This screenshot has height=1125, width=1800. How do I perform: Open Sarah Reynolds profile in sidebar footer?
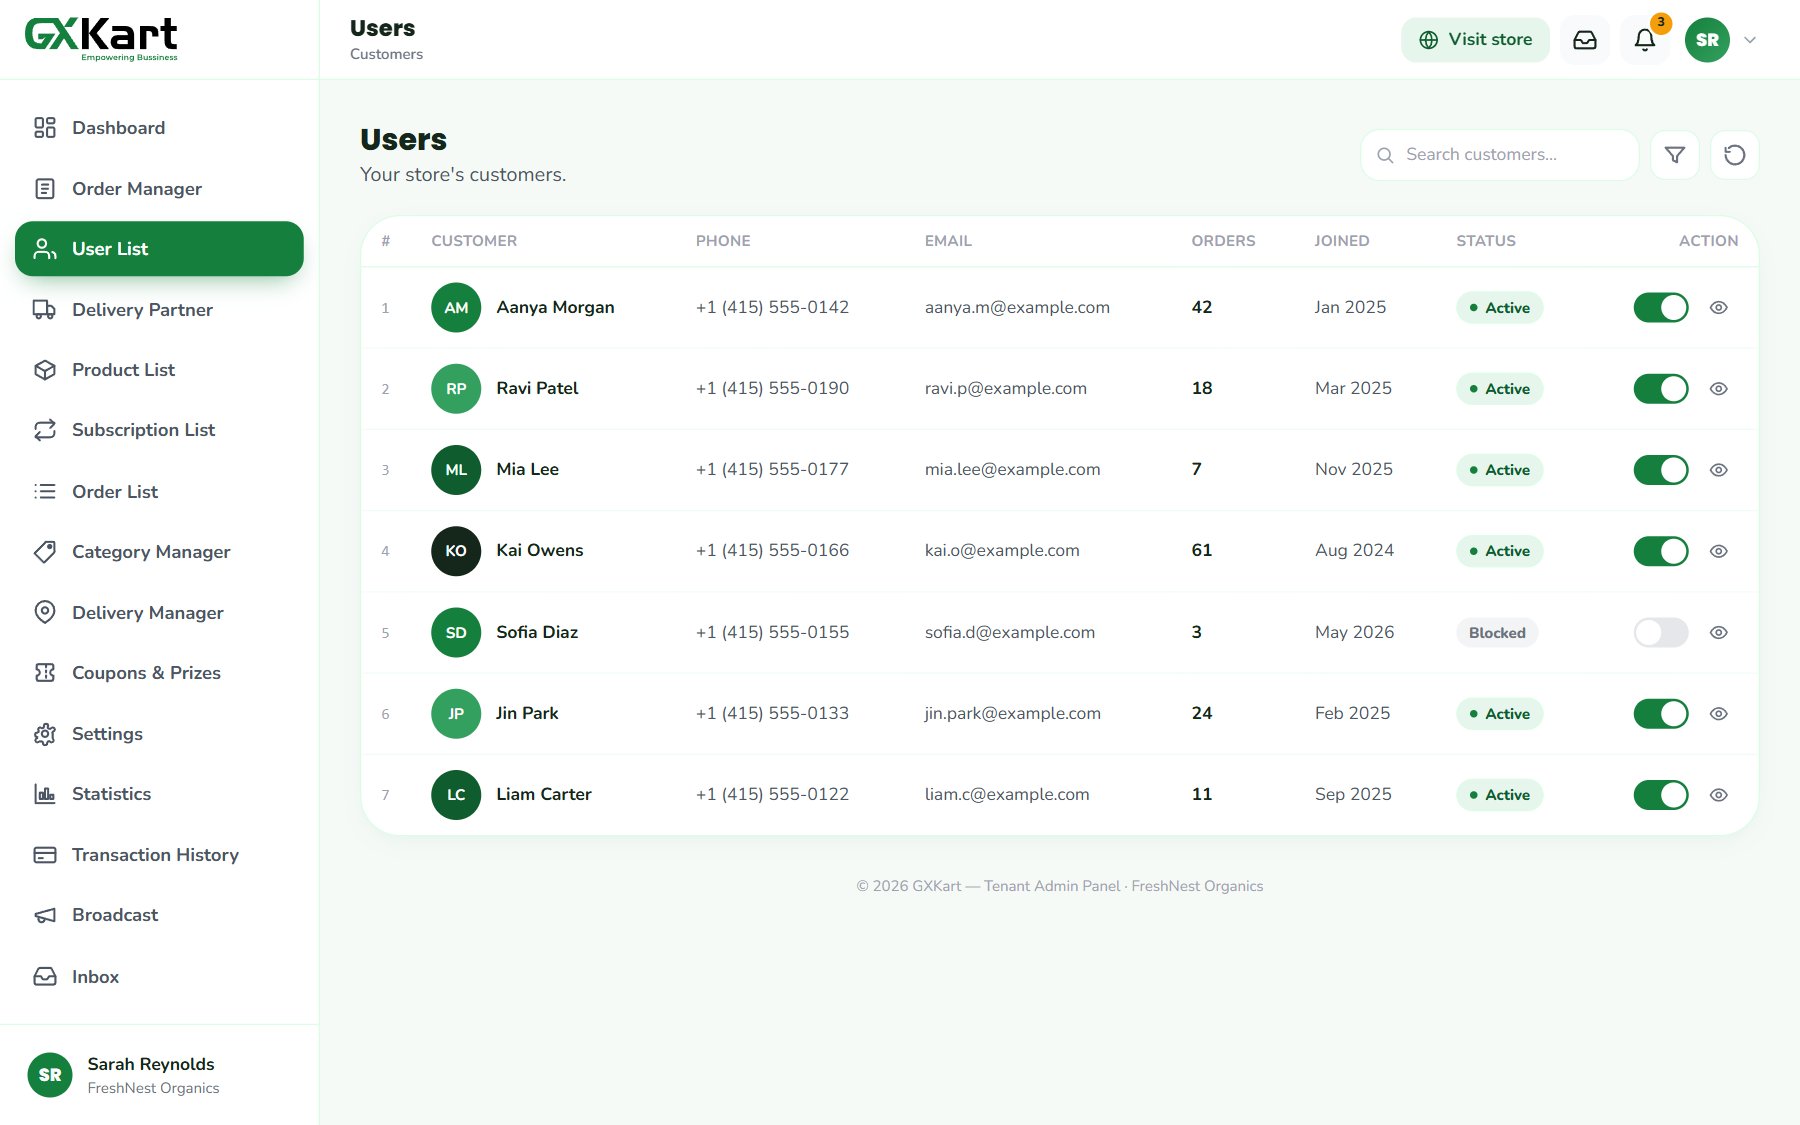point(159,1075)
